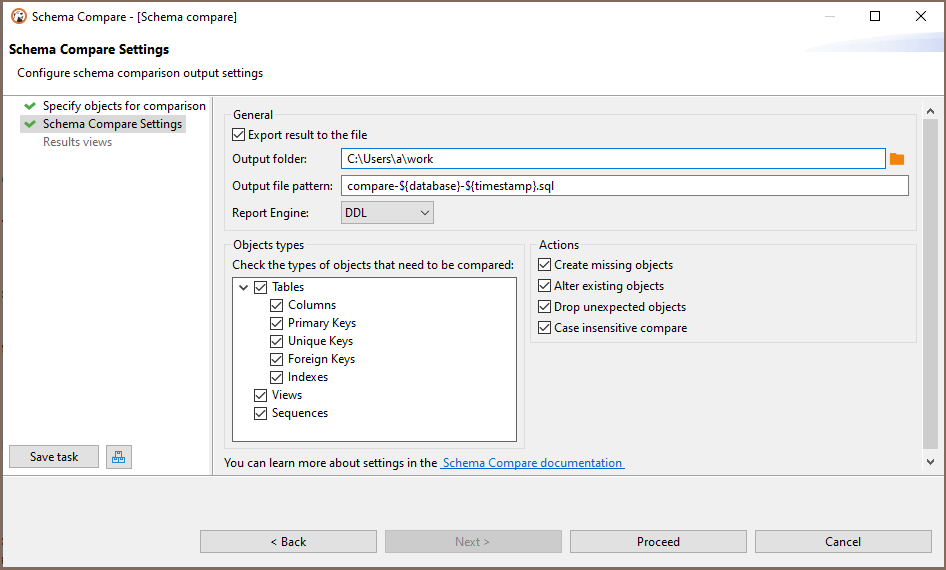Click the vertical scrollbar track
946x570 pixels.
930,283
